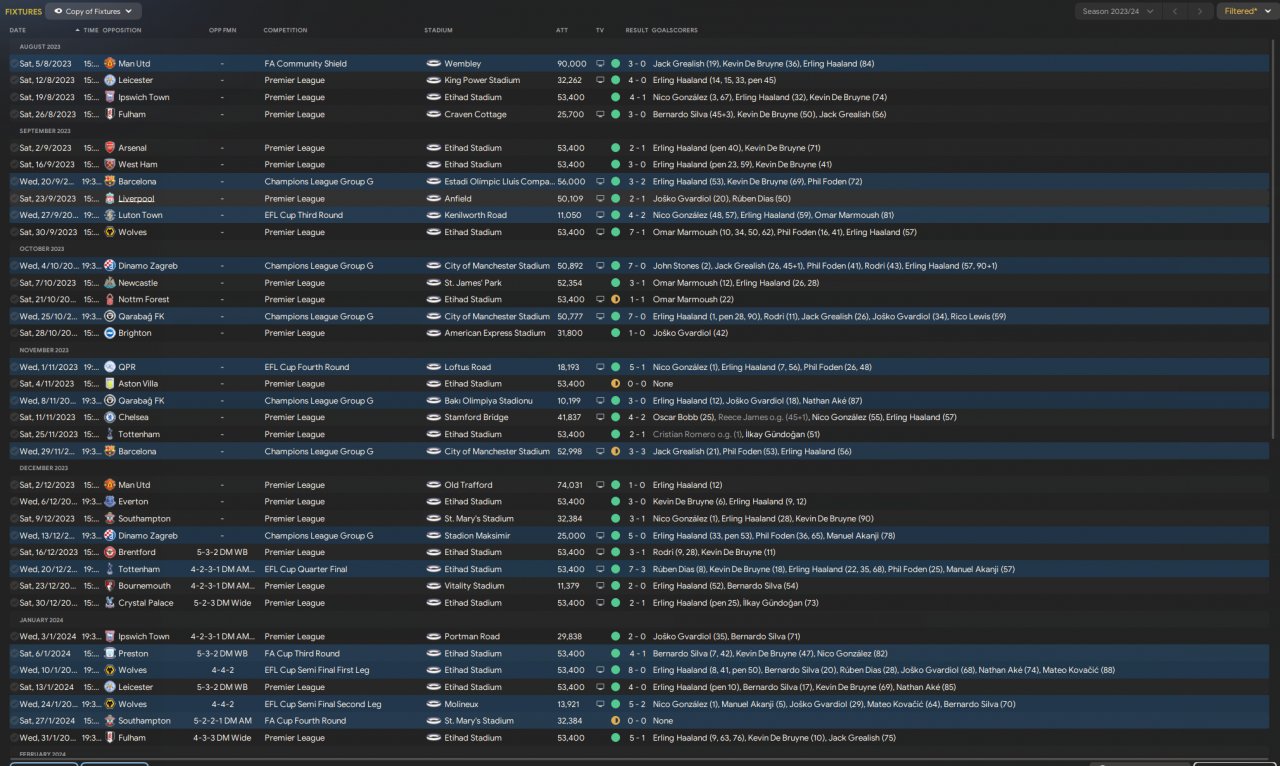The height and width of the screenshot is (766, 1280).
Task: Click the 5-2-2-1 DM AM formation cell
Action: pos(222,721)
